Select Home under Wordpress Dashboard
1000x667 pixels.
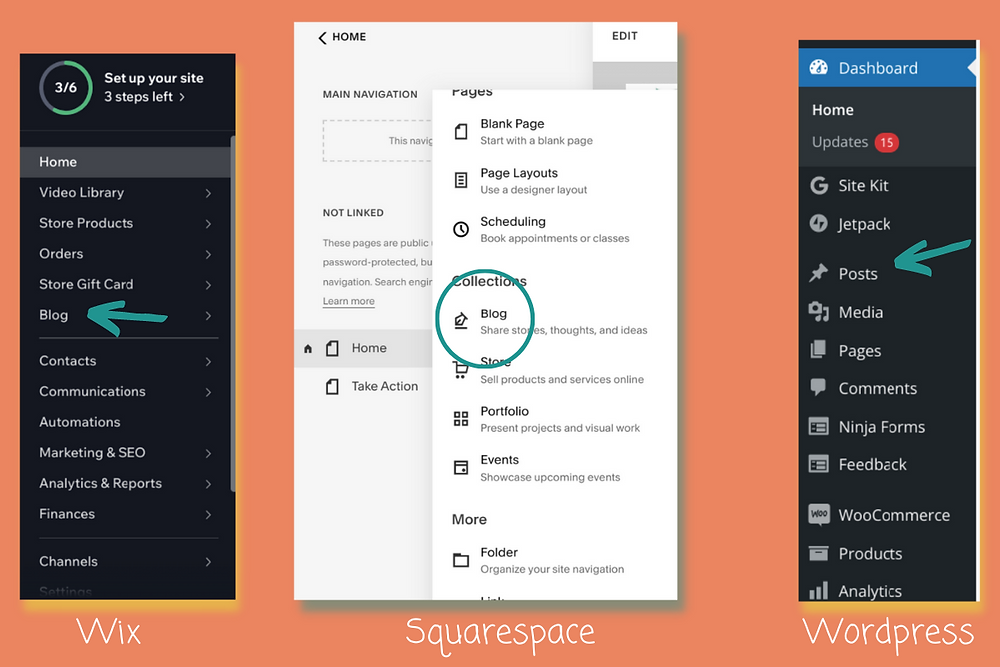(x=832, y=110)
